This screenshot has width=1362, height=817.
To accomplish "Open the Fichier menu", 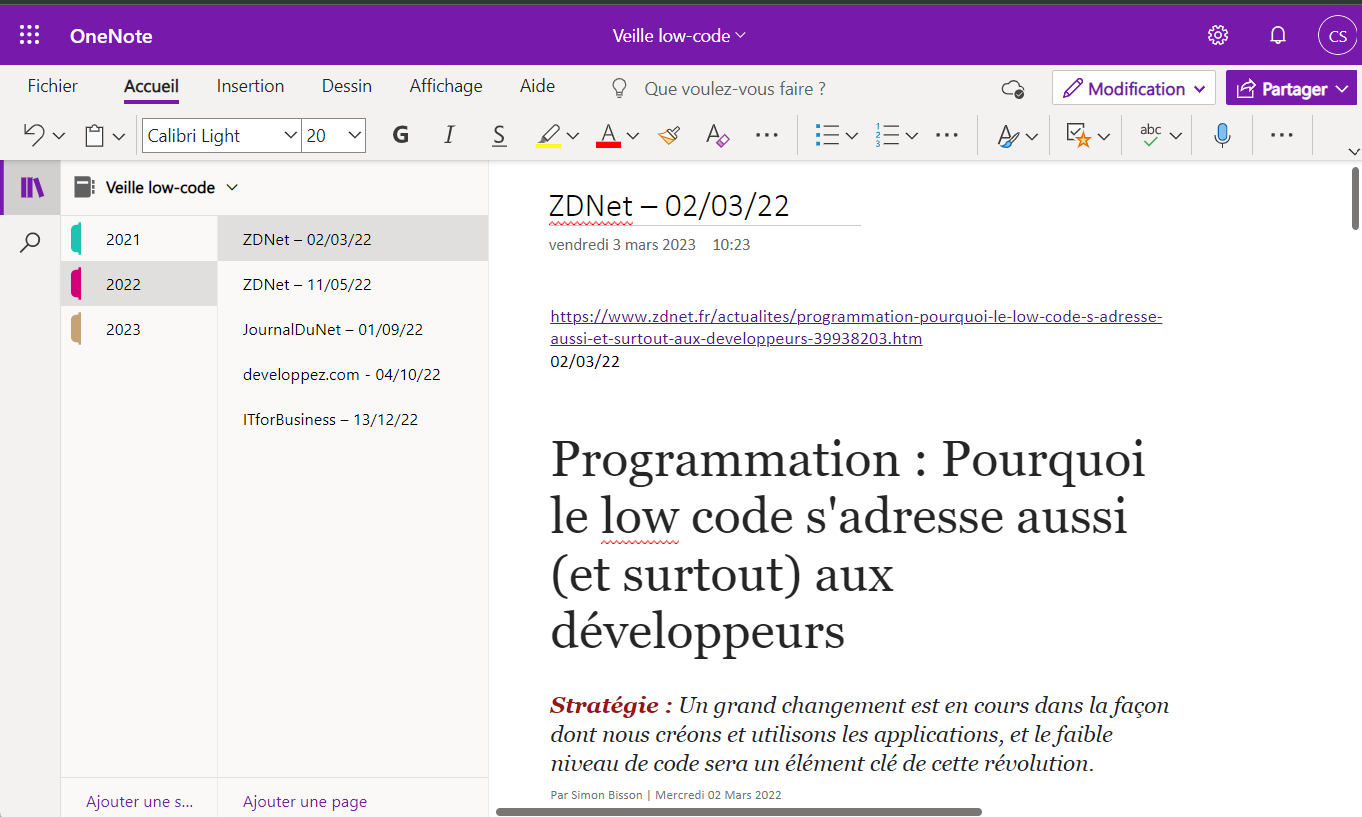I will [x=53, y=86].
